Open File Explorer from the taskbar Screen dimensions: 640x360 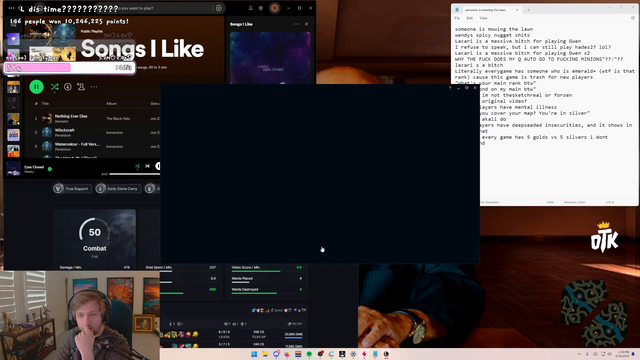click(265, 354)
